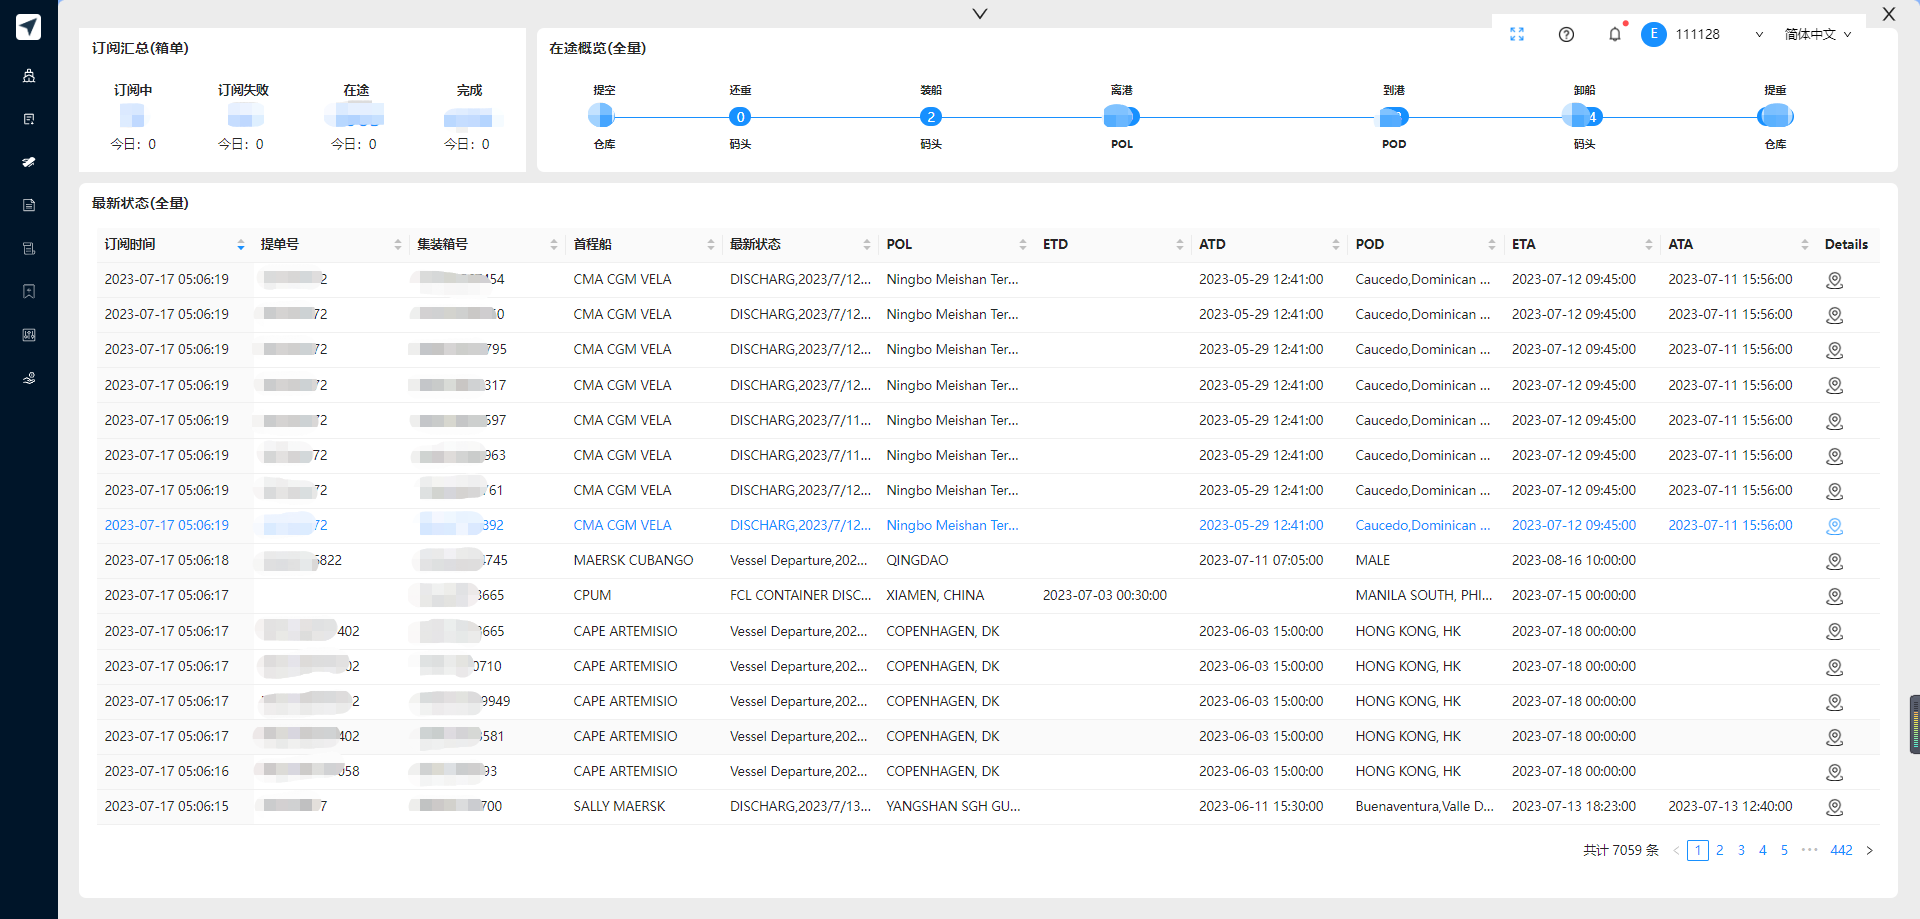Open details icon for container ending 0710

tap(1834, 667)
